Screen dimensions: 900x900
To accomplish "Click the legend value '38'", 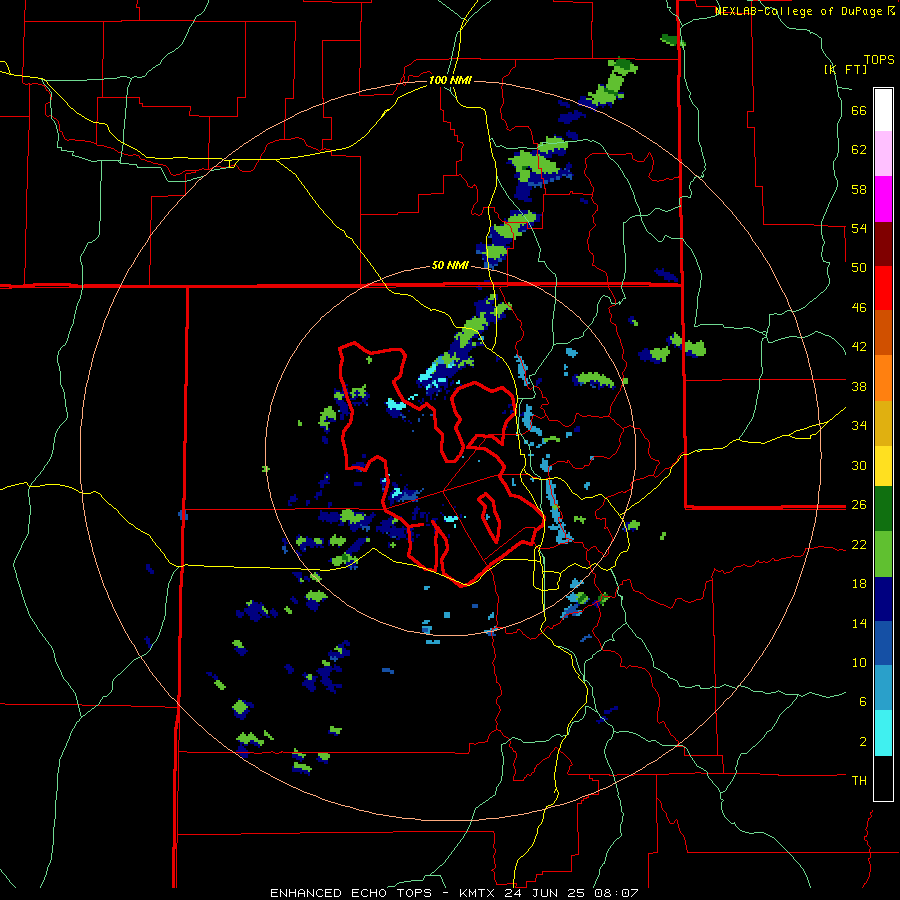I will coord(859,387).
